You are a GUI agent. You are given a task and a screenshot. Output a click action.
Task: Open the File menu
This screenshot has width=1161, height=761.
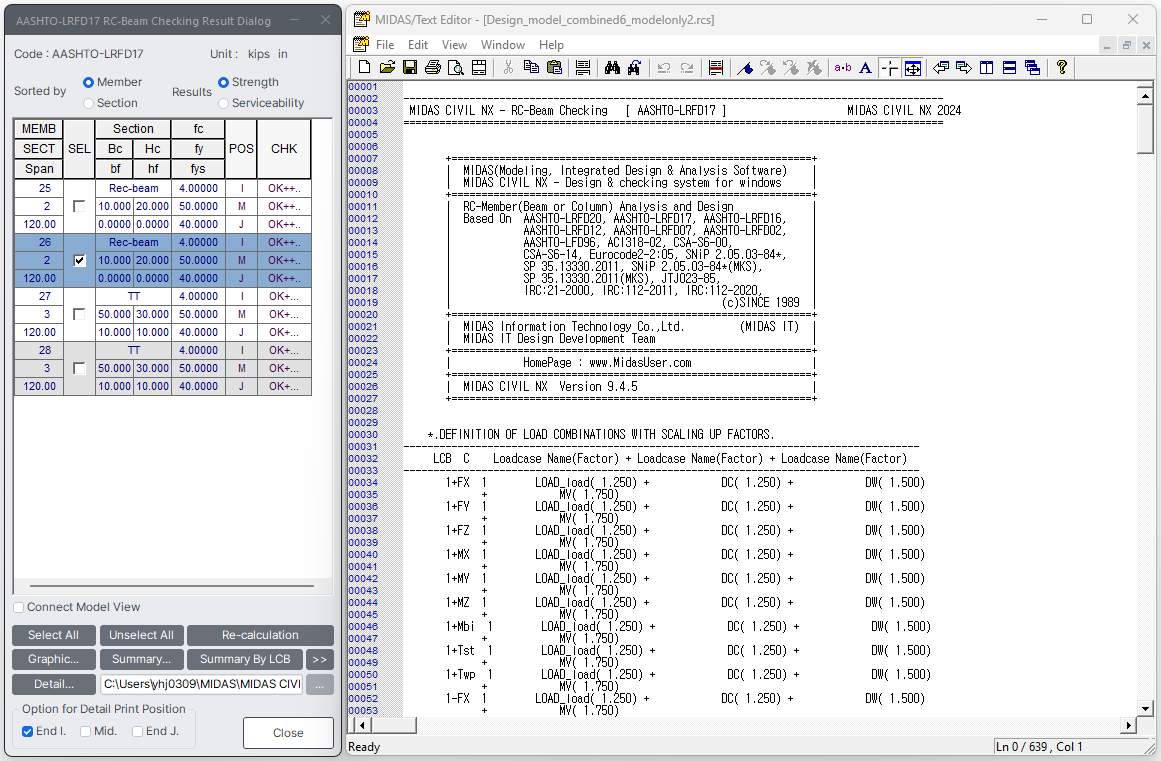[385, 44]
